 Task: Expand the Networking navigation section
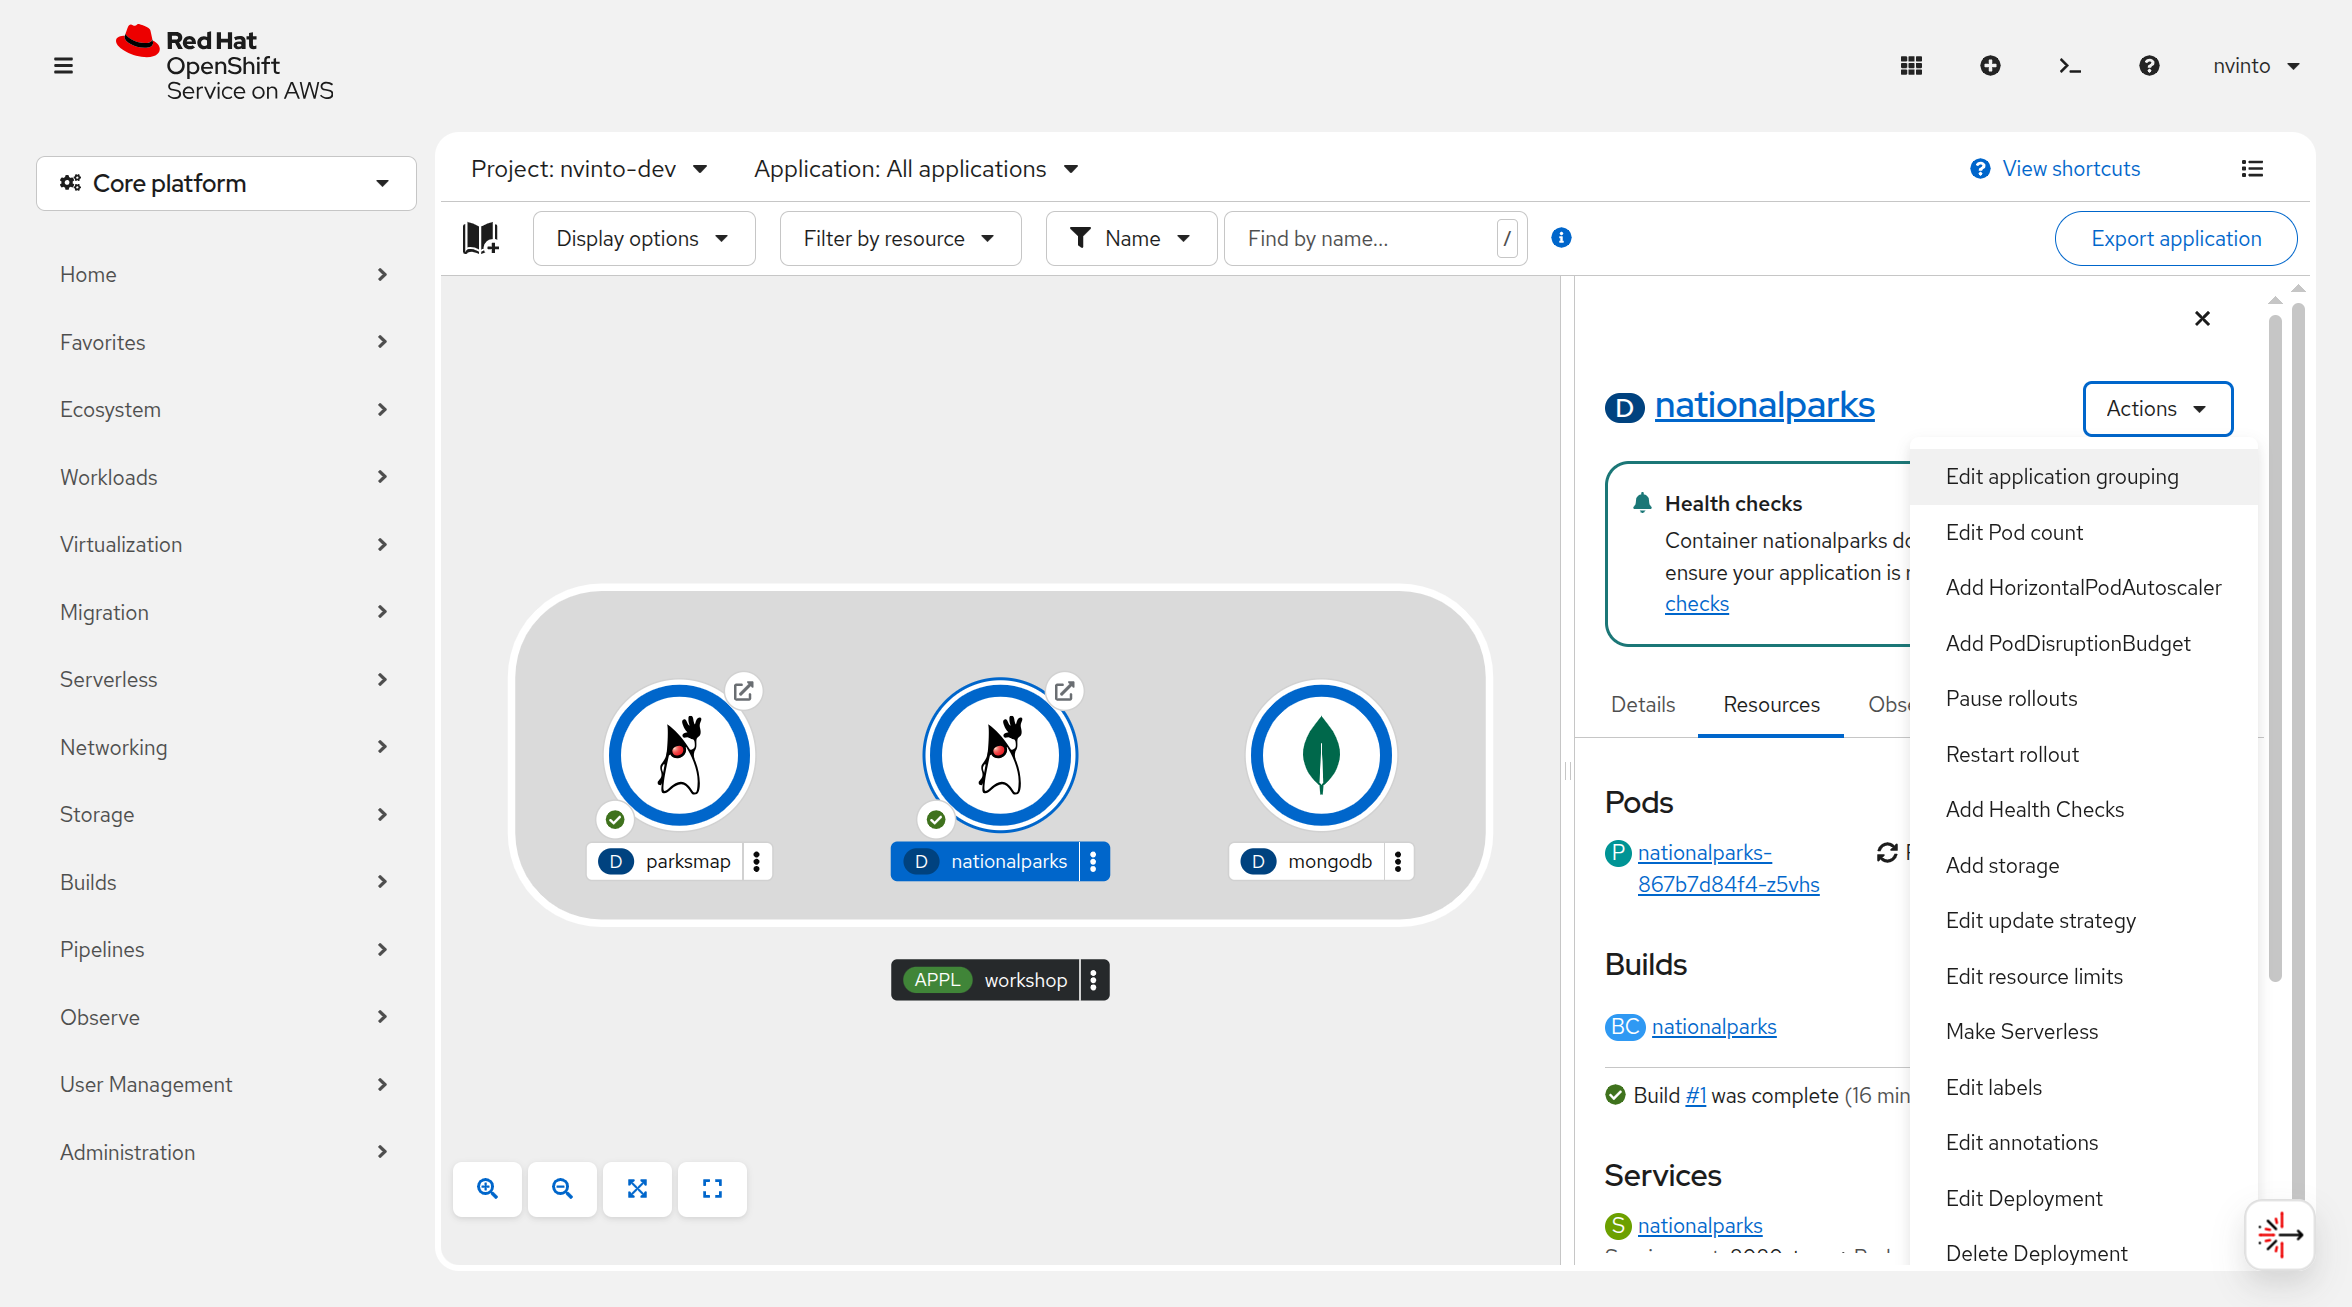(x=224, y=747)
